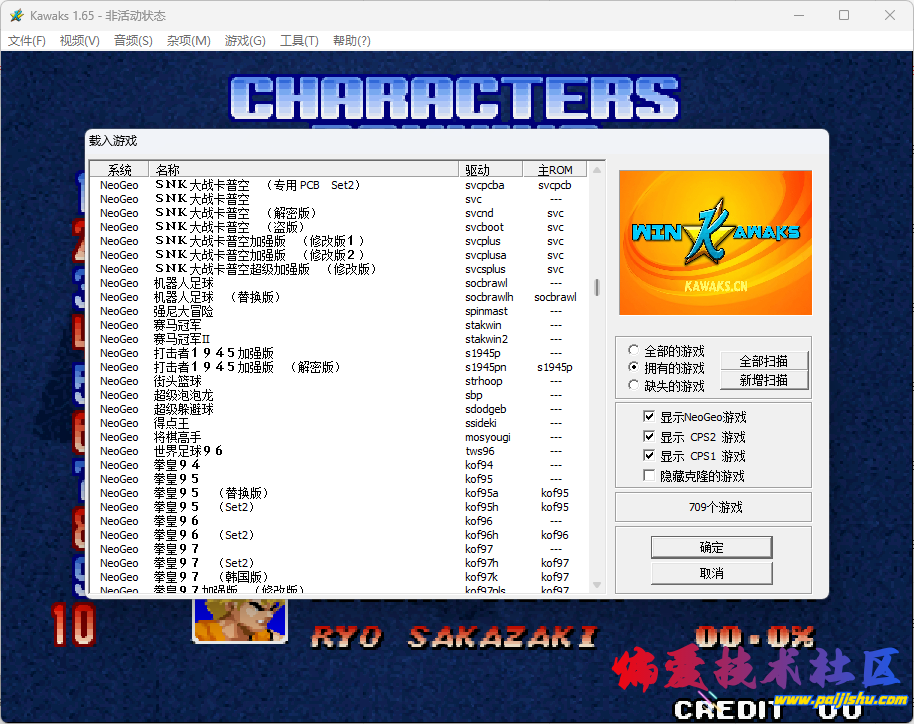Image resolution: width=914 pixels, height=724 pixels.
Task: Enable the 隐藏克隆的游戏 checkbox
Action: click(649, 475)
